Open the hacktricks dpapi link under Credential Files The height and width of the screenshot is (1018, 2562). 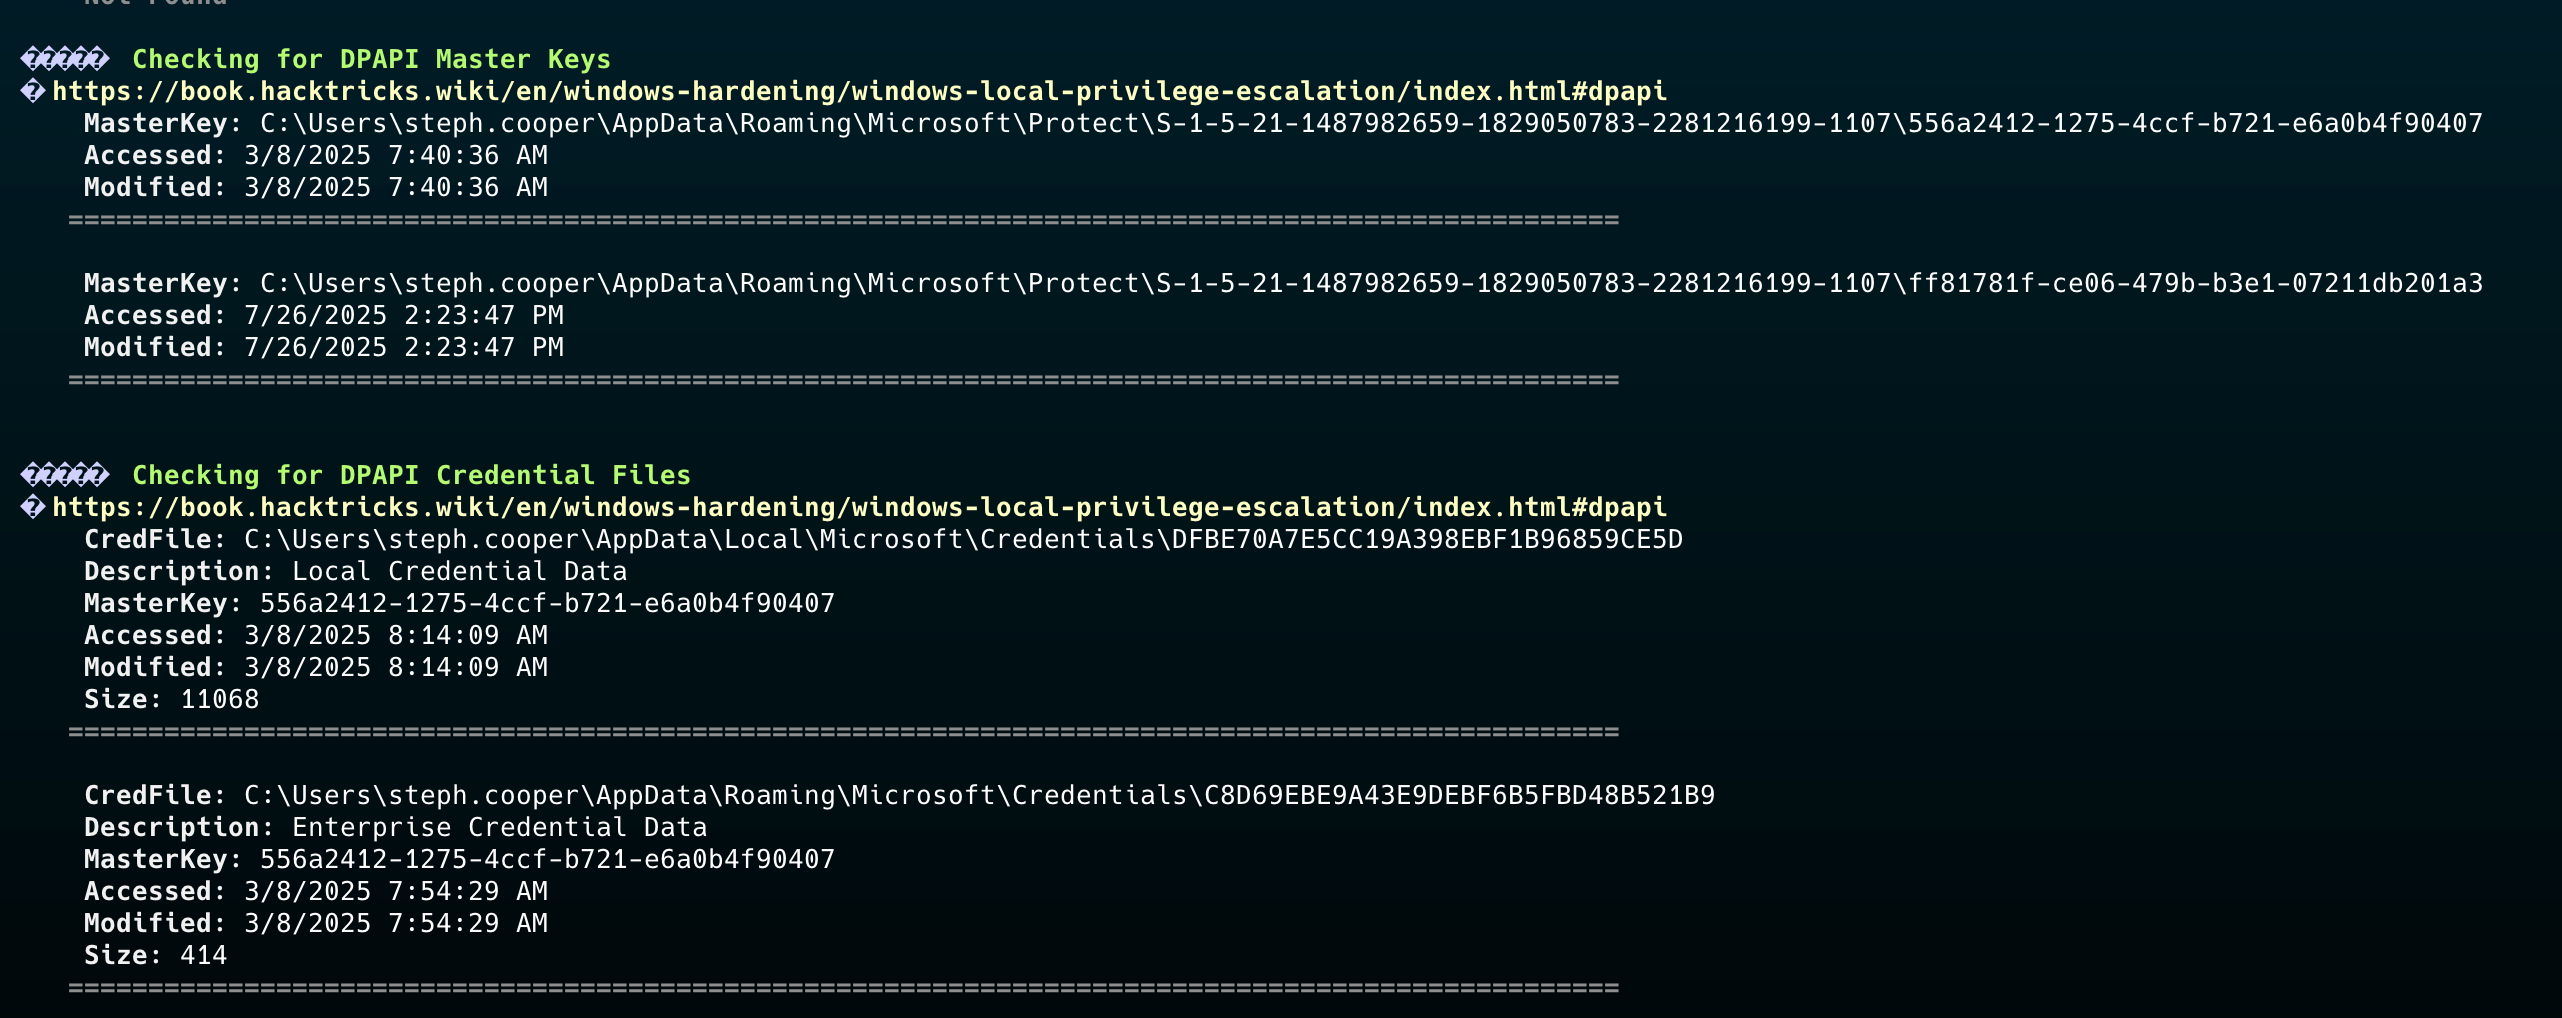[x=859, y=508]
